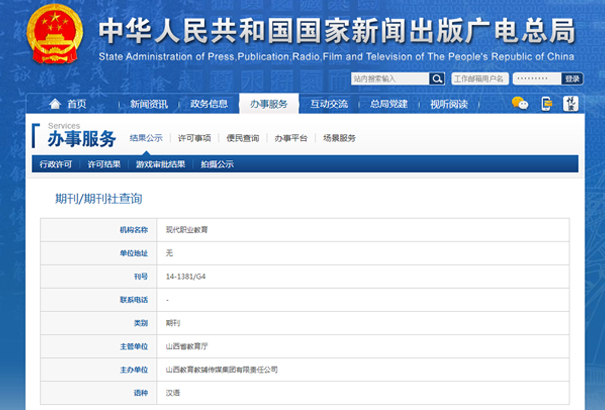The image size is (605, 410).
Task: Open the mobile phone version icon
Action: click(x=547, y=104)
